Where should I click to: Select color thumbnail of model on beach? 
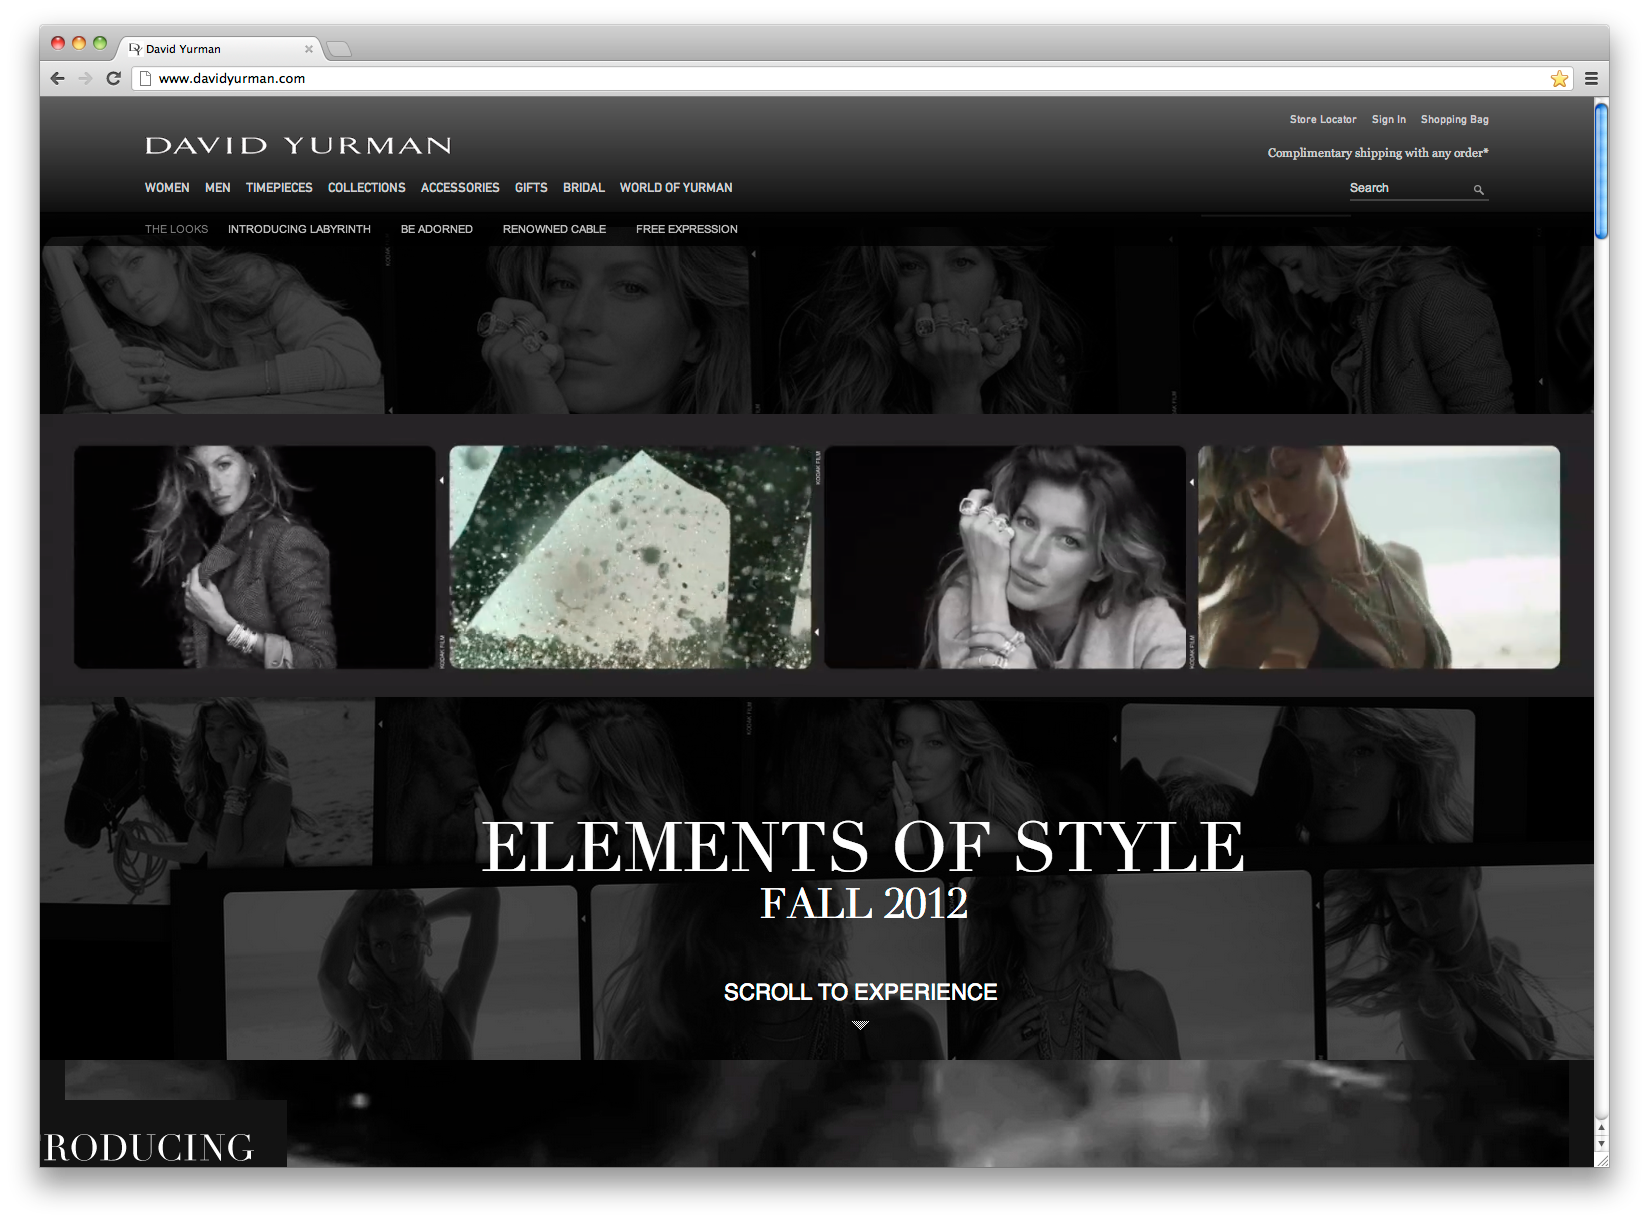click(x=1379, y=557)
